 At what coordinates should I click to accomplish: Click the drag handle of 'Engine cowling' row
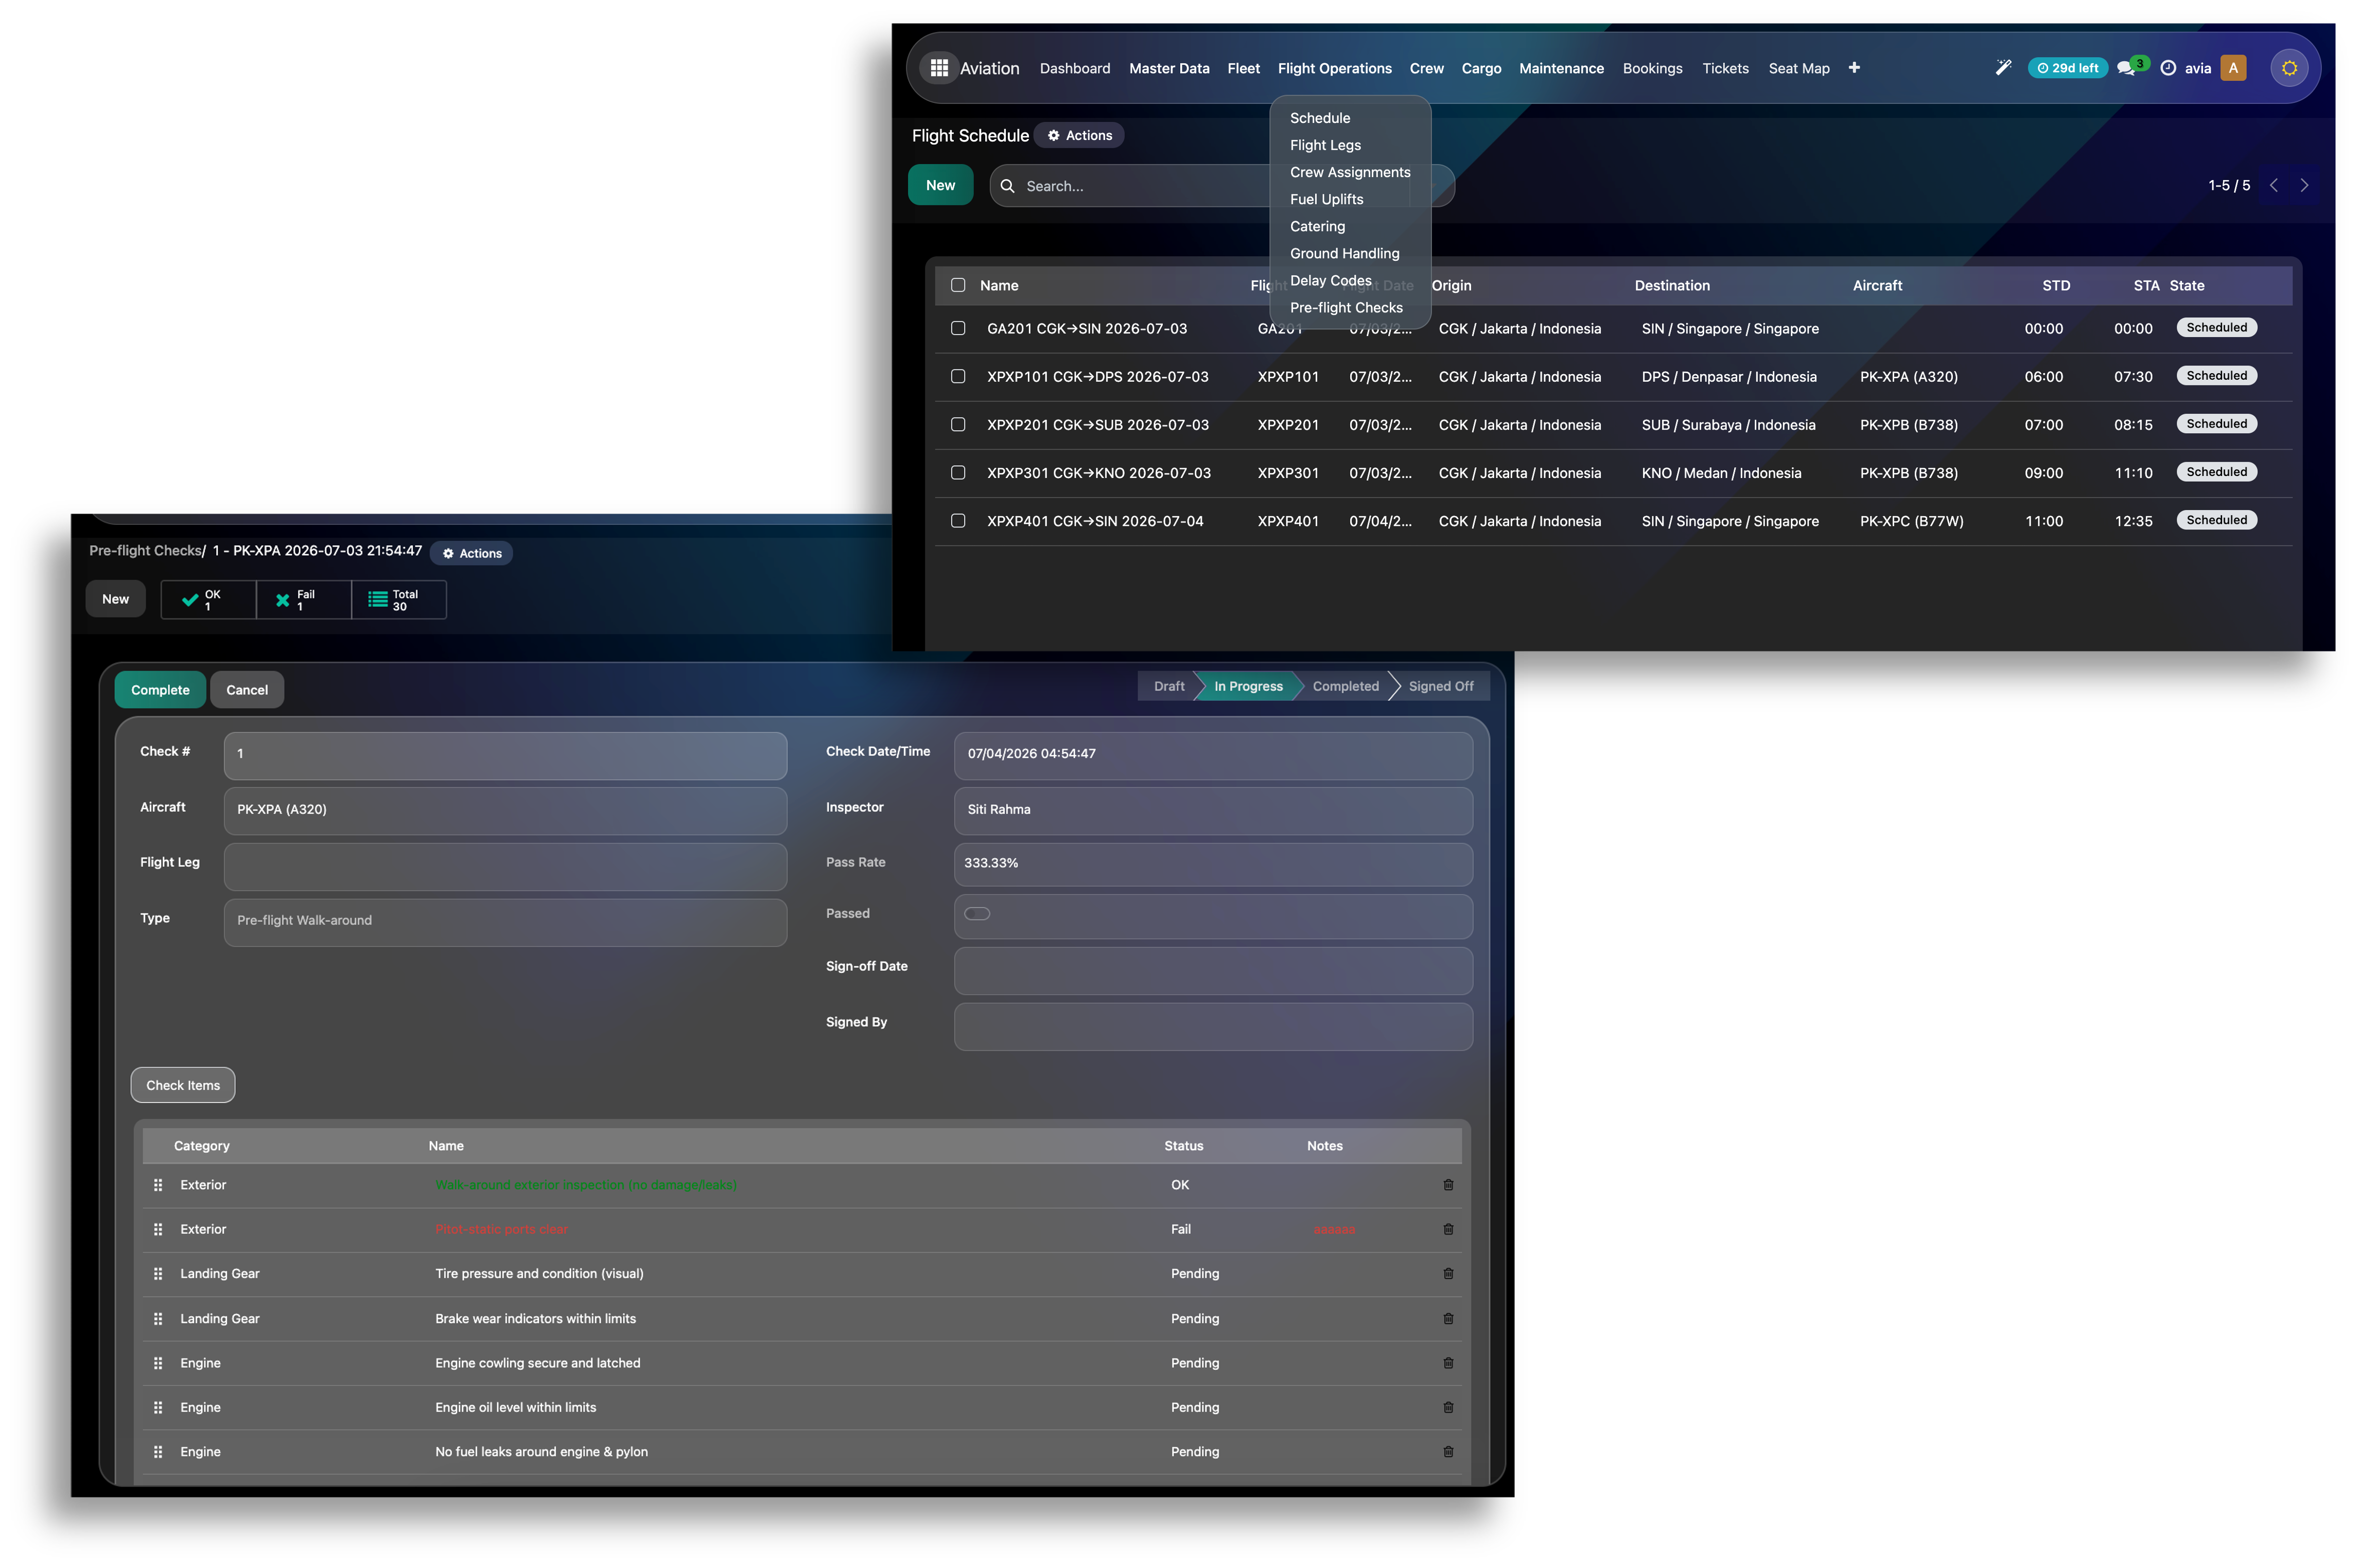coord(158,1363)
